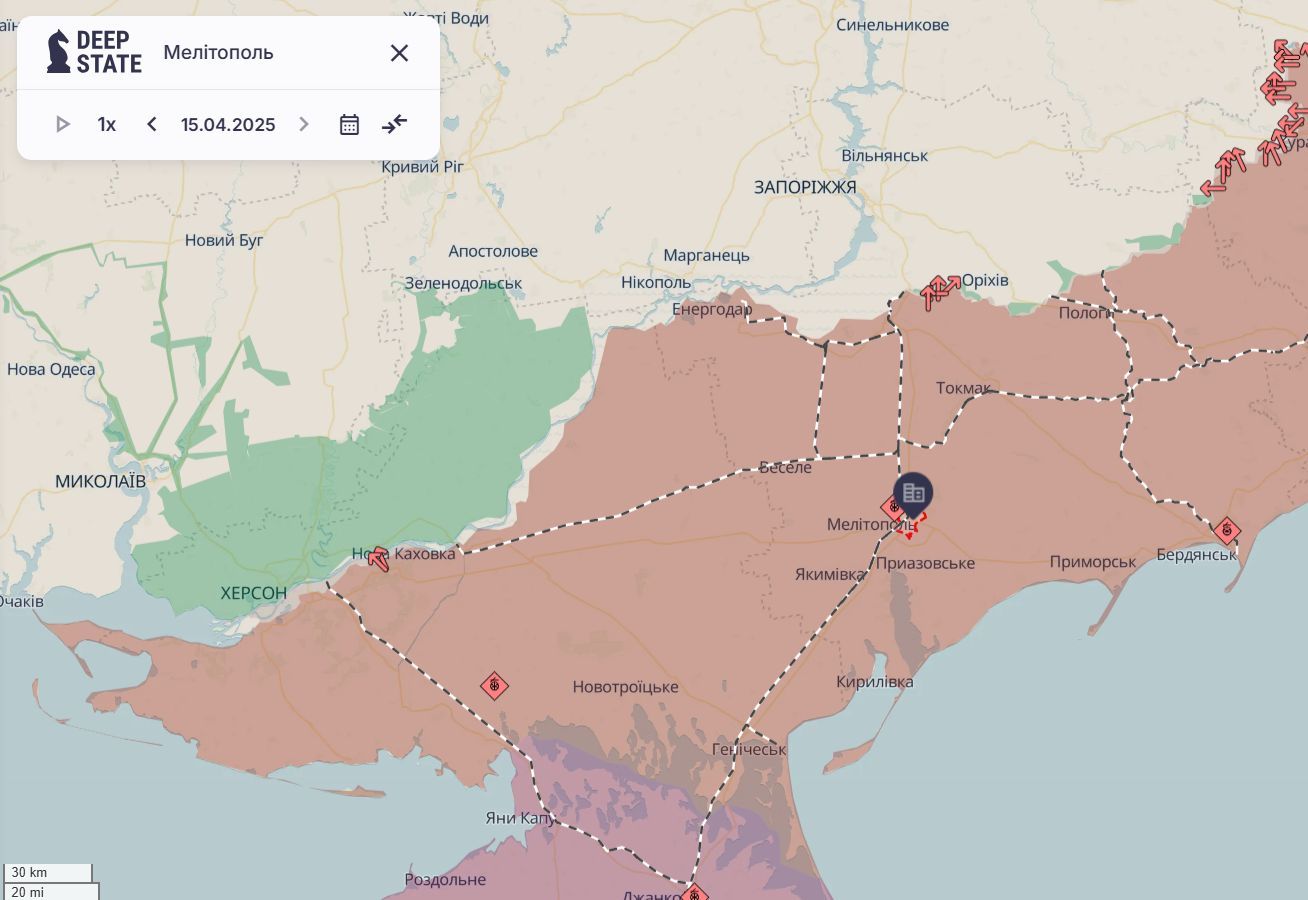This screenshot has height=900, width=1308.
Task: Select the red diamond marker west of Новотроїцьке
Action: (494, 685)
